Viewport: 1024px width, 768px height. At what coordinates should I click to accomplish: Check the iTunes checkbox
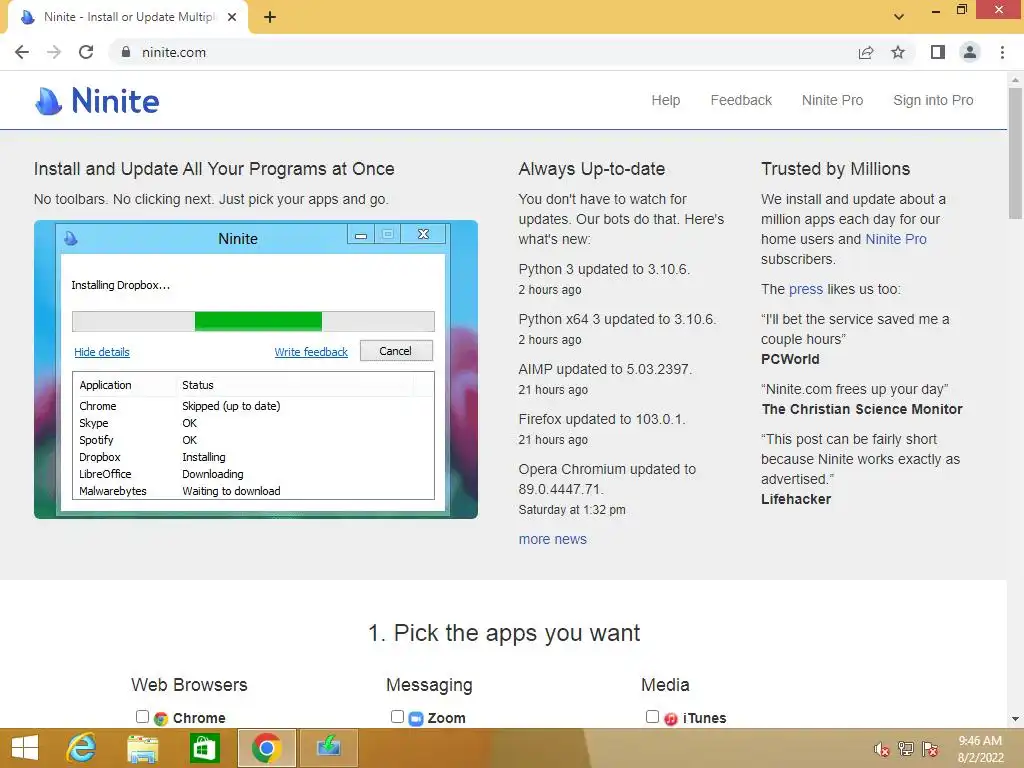tap(652, 716)
